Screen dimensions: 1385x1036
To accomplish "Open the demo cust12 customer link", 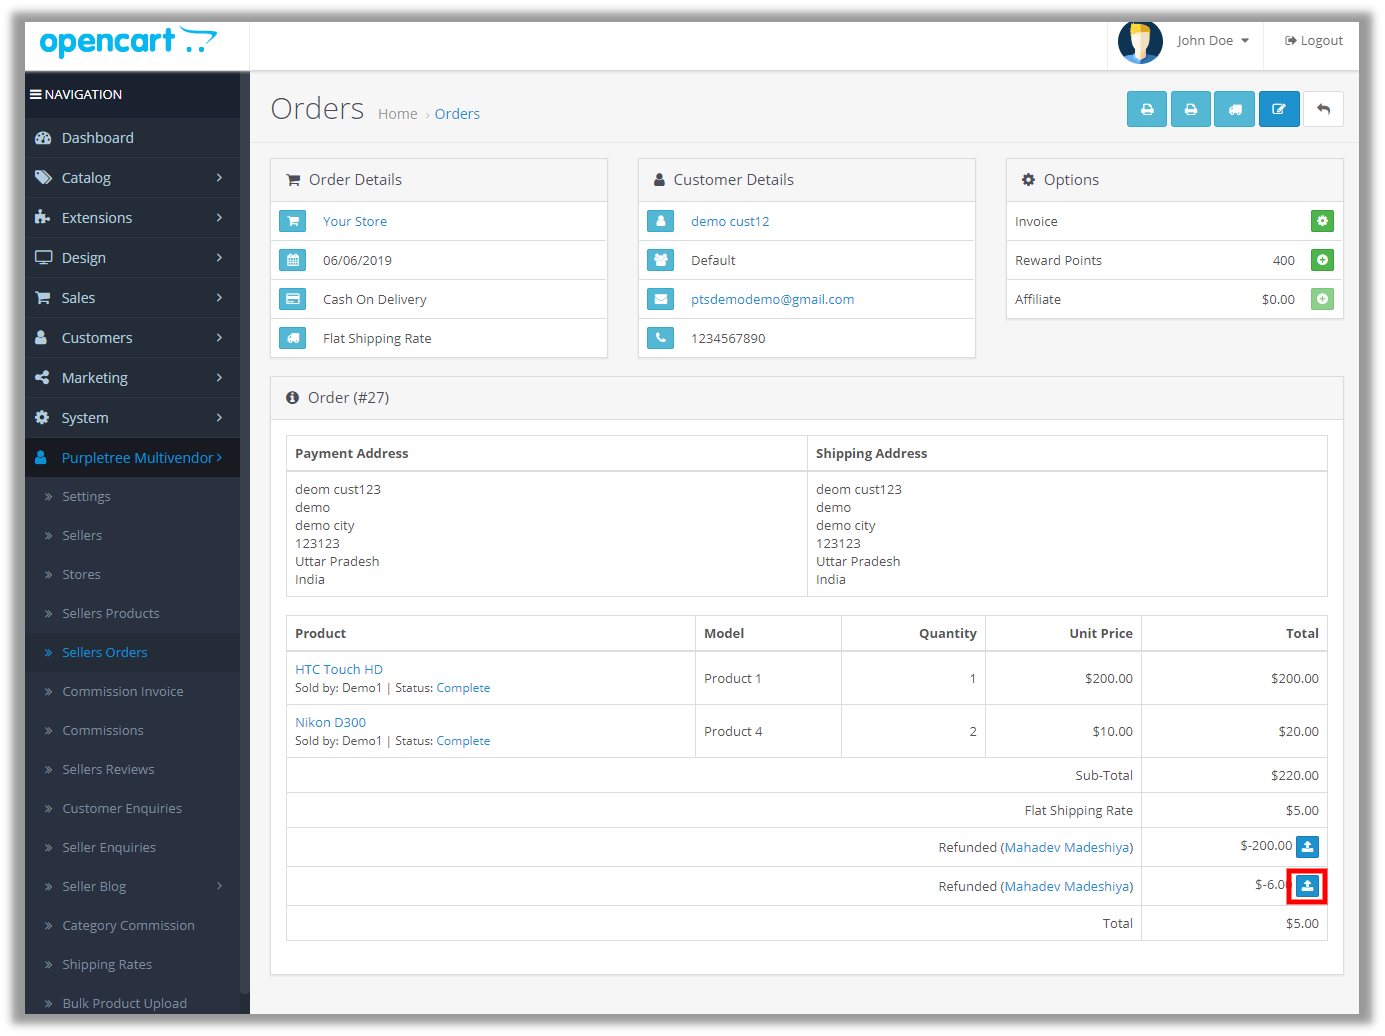I will tap(730, 221).
